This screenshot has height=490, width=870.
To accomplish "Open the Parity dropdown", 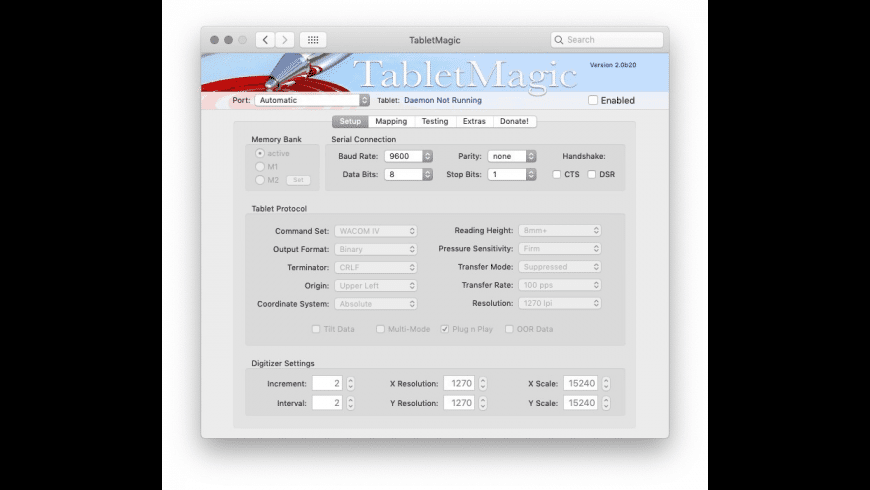I will [512, 156].
